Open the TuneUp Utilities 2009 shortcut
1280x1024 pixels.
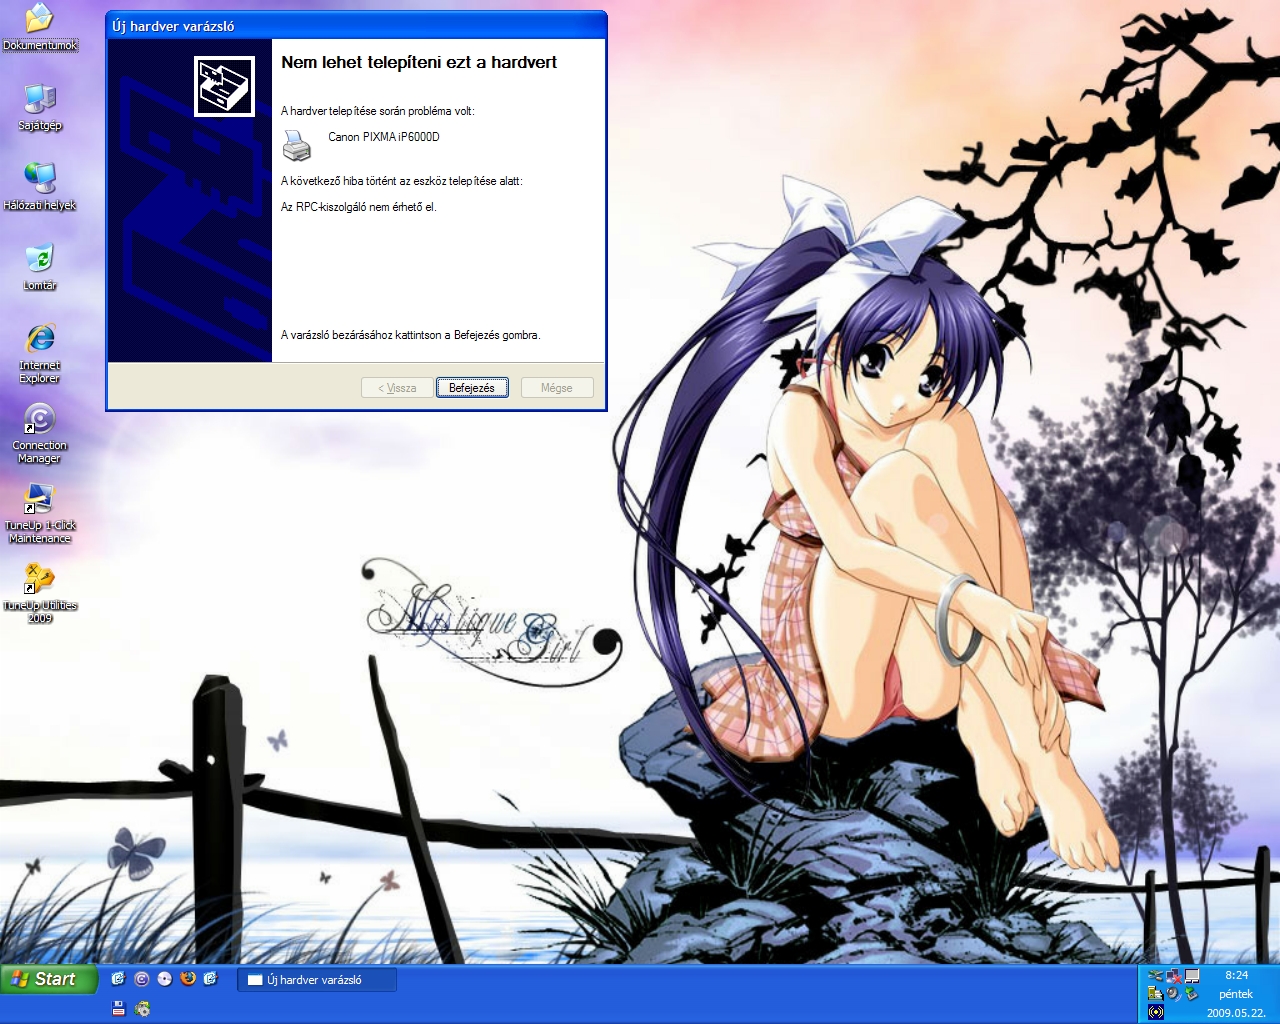[40, 593]
